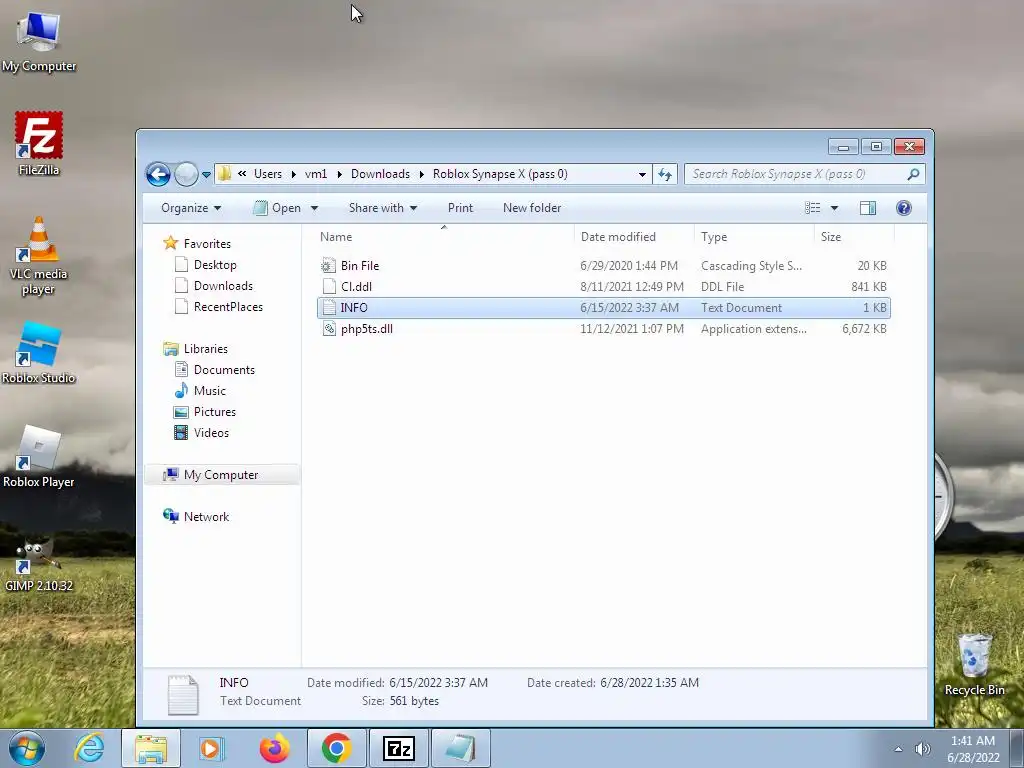Expand the address bar history dropdown

642,174
